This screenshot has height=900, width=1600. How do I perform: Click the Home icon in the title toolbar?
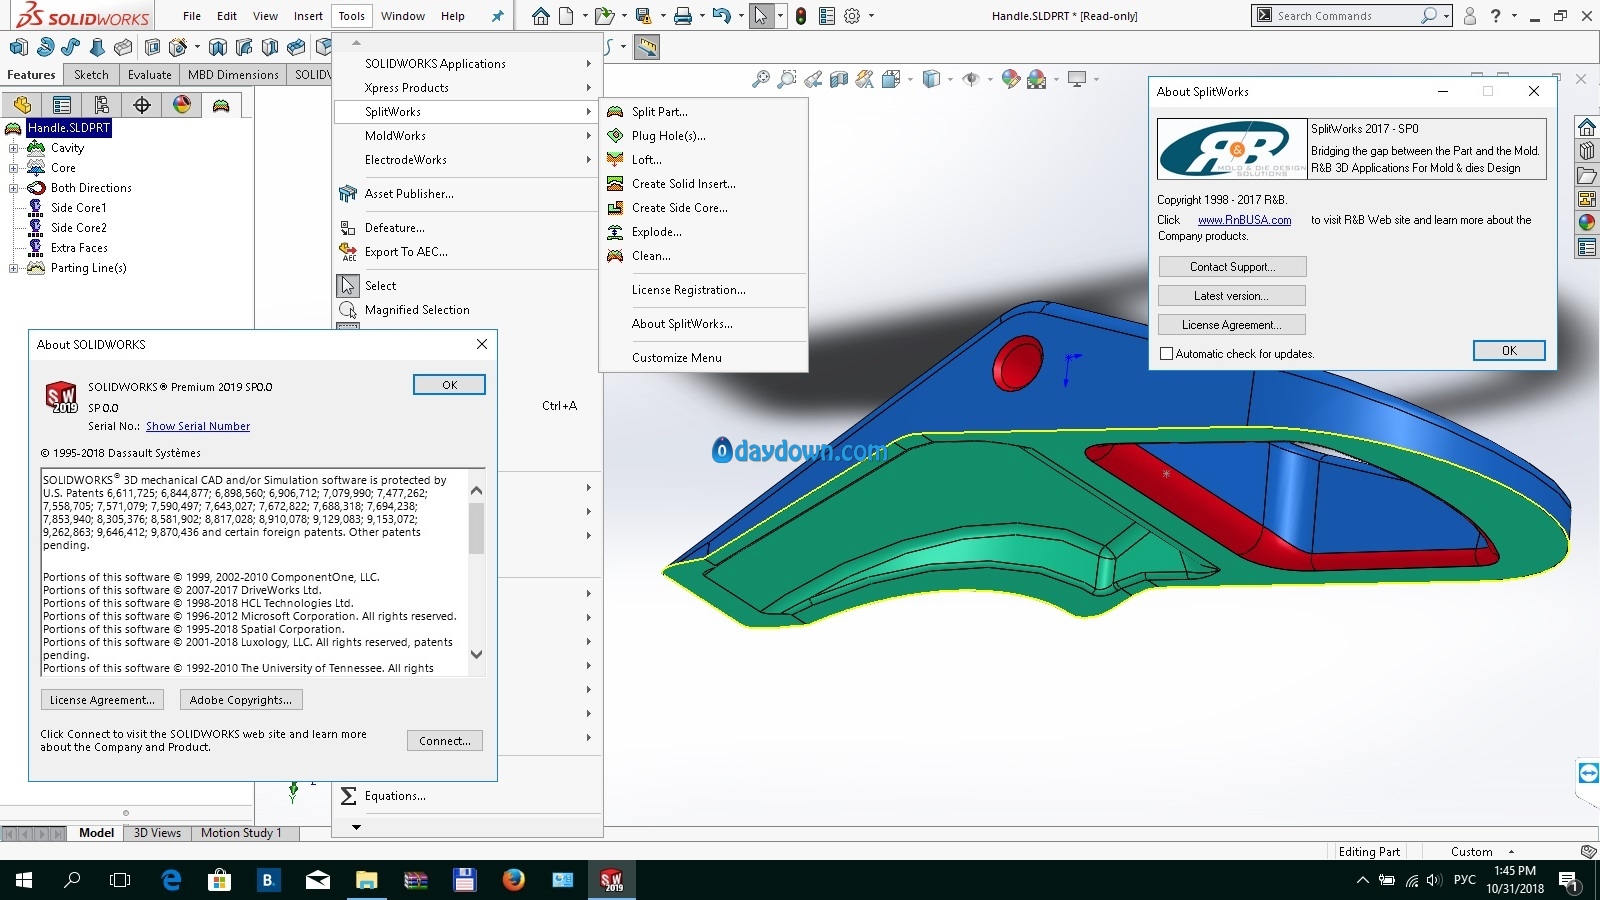540,16
